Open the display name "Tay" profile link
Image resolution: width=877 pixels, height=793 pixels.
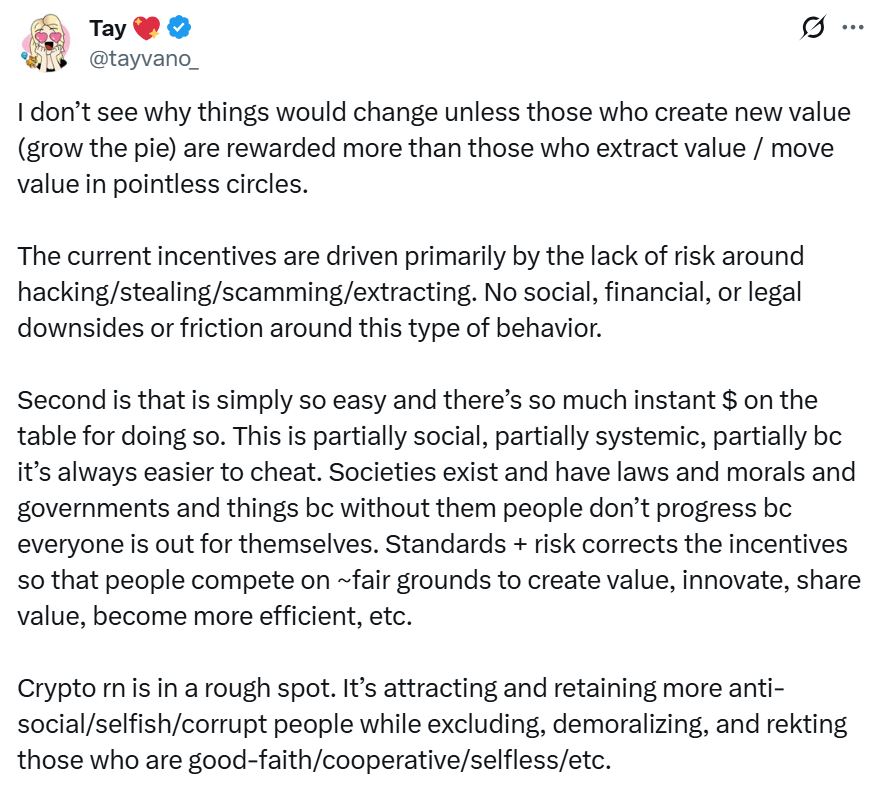[x=107, y=29]
